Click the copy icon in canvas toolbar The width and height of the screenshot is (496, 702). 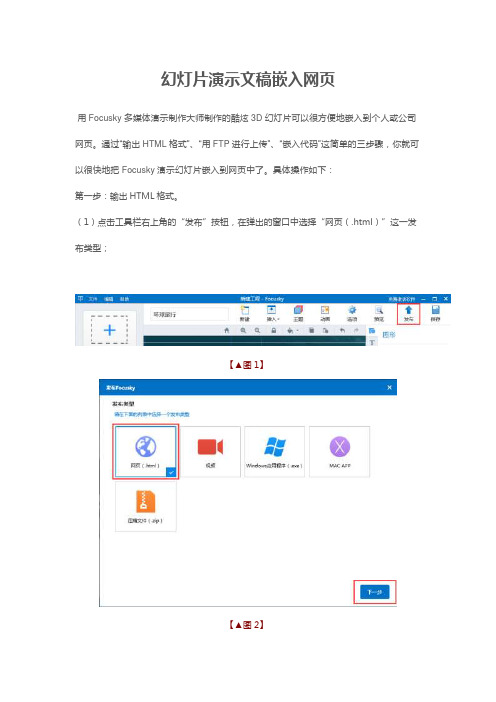pos(325,330)
